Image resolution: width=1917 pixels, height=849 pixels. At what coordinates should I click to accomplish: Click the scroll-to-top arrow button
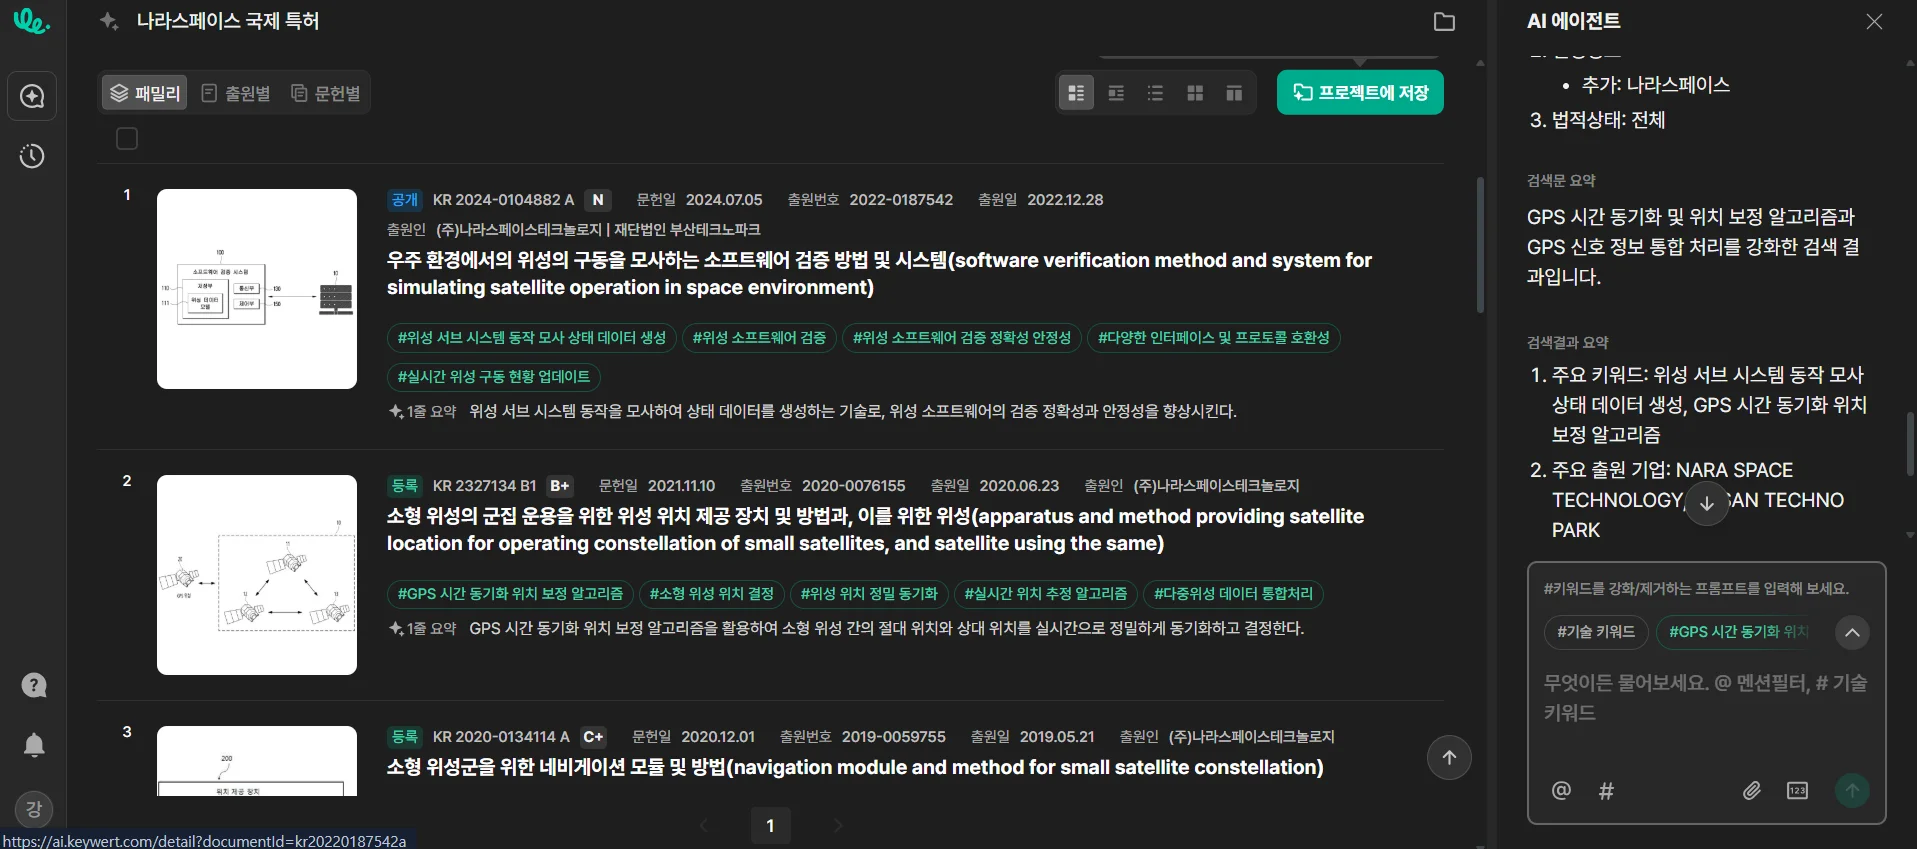click(1449, 758)
